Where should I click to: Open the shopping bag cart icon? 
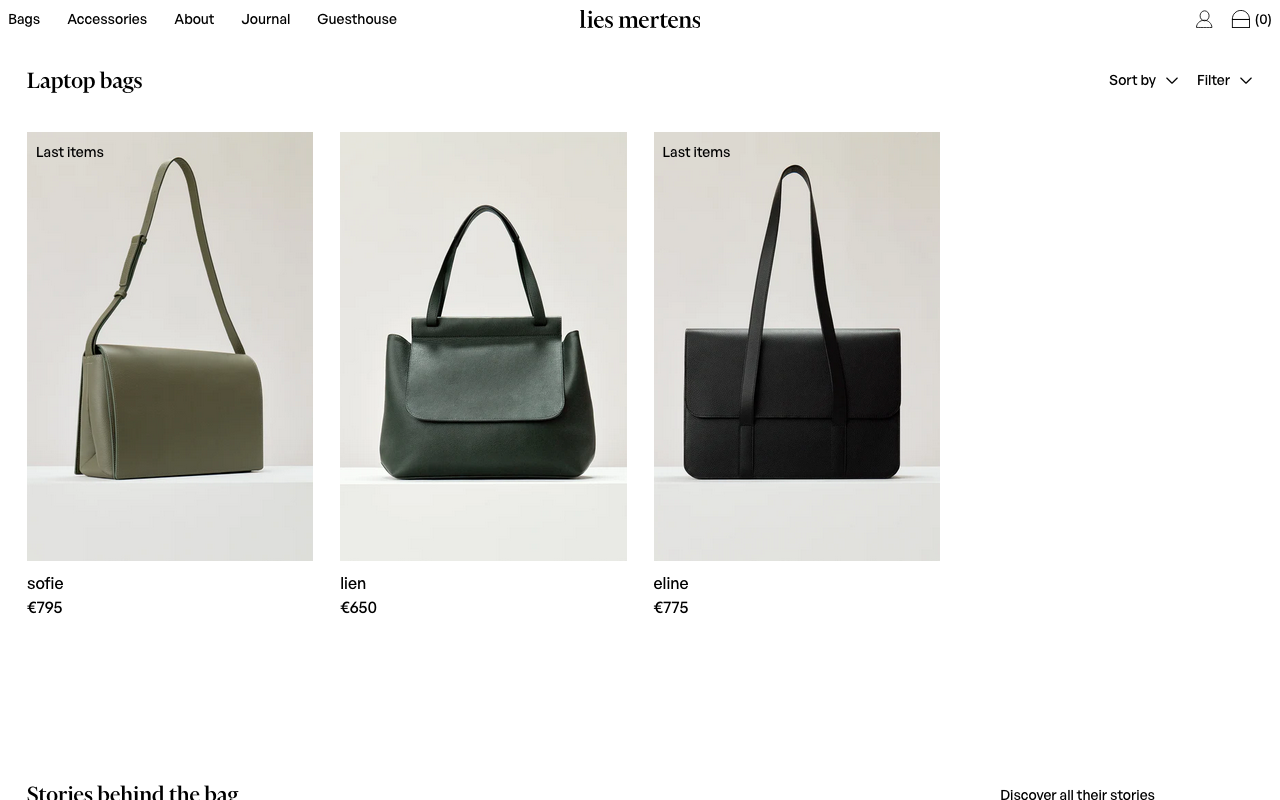(1241, 19)
